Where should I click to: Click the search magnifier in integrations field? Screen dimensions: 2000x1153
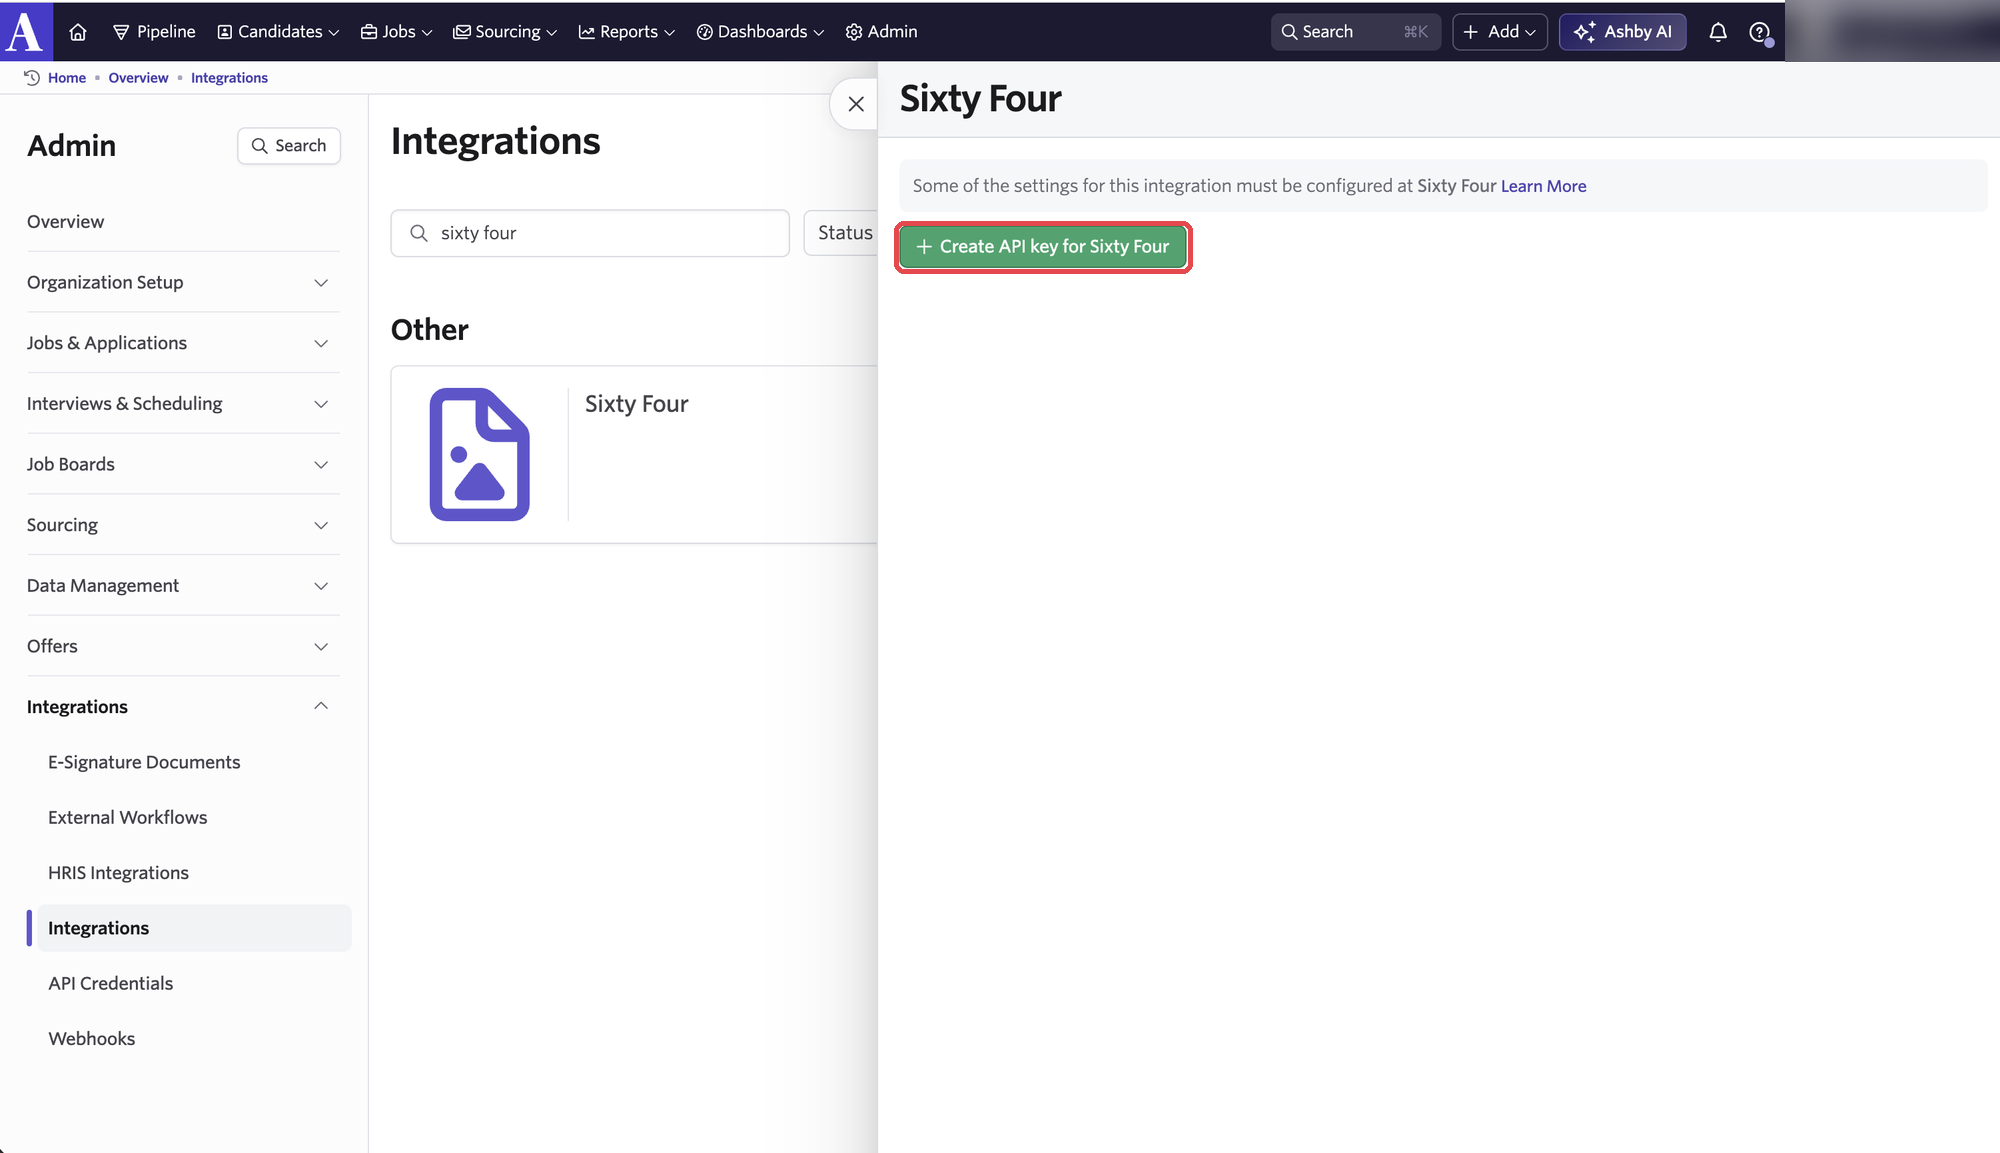click(419, 233)
